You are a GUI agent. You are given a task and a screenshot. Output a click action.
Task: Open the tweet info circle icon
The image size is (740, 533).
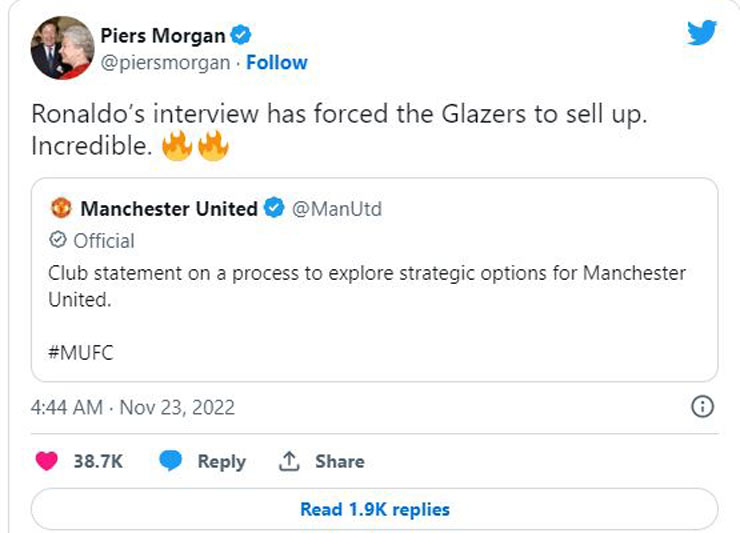click(x=703, y=406)
